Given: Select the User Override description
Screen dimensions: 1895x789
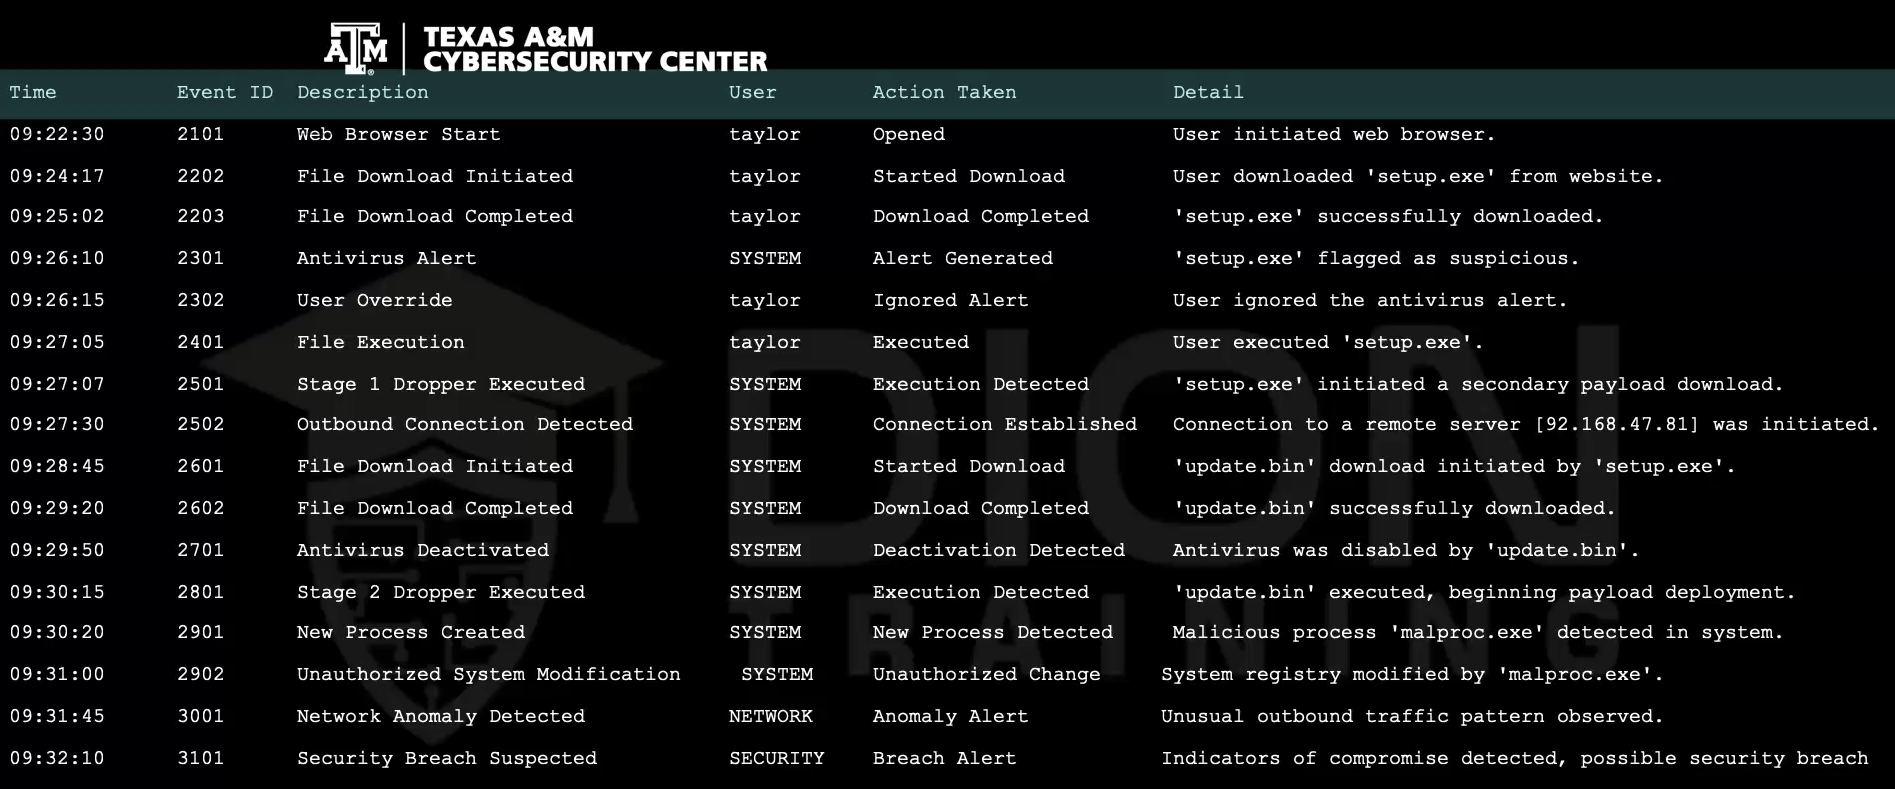Looking at the screenshot, I should (x=374, y=300).
